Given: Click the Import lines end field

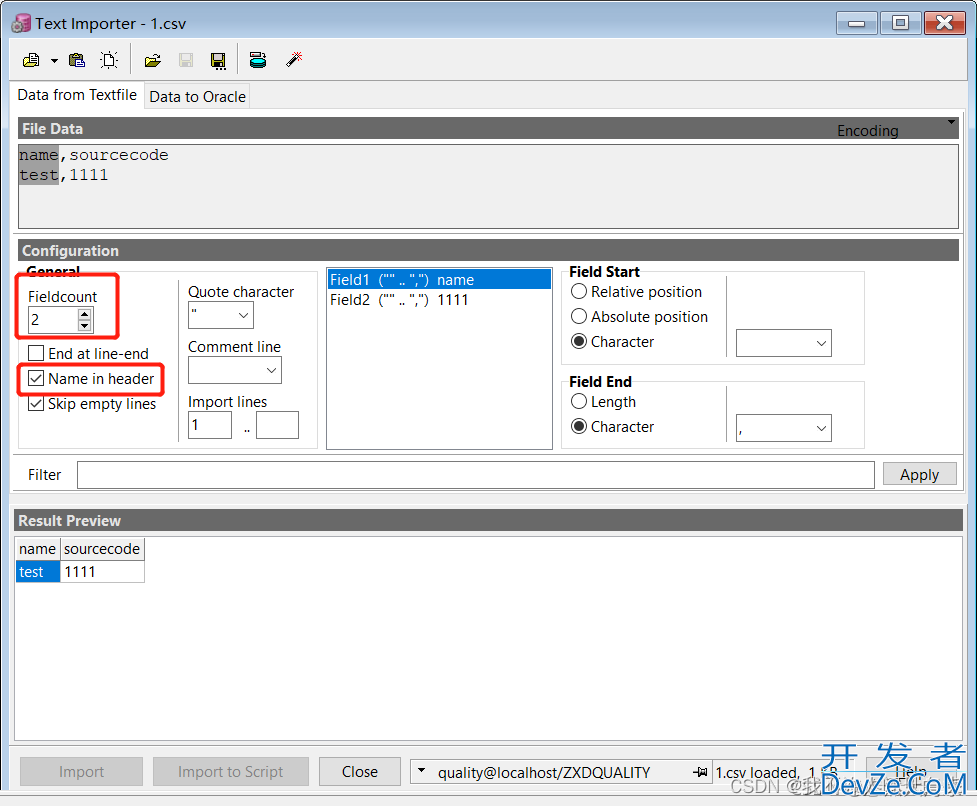Looking at the screenshot, I should click(x=277, y=425).
